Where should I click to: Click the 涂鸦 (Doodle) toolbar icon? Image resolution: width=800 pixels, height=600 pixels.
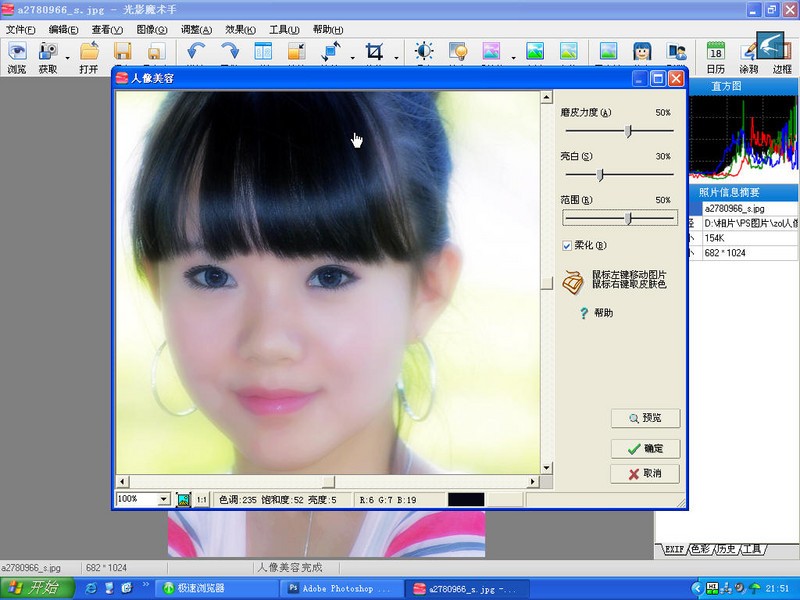pos(748,57)
